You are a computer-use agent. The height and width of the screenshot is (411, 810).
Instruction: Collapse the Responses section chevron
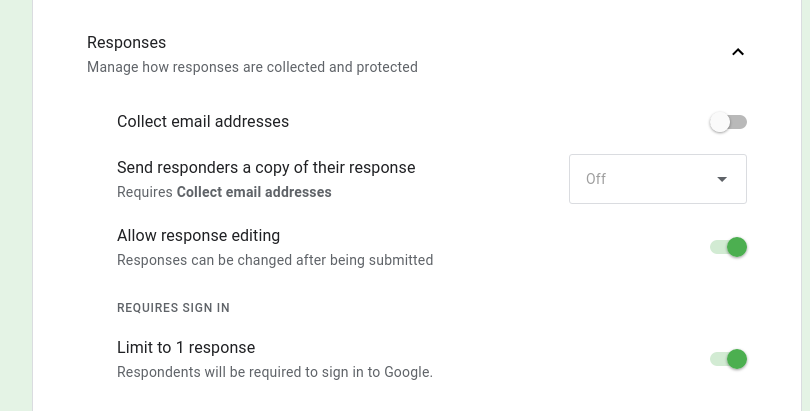pyautogui.click(x=738, y=52)
